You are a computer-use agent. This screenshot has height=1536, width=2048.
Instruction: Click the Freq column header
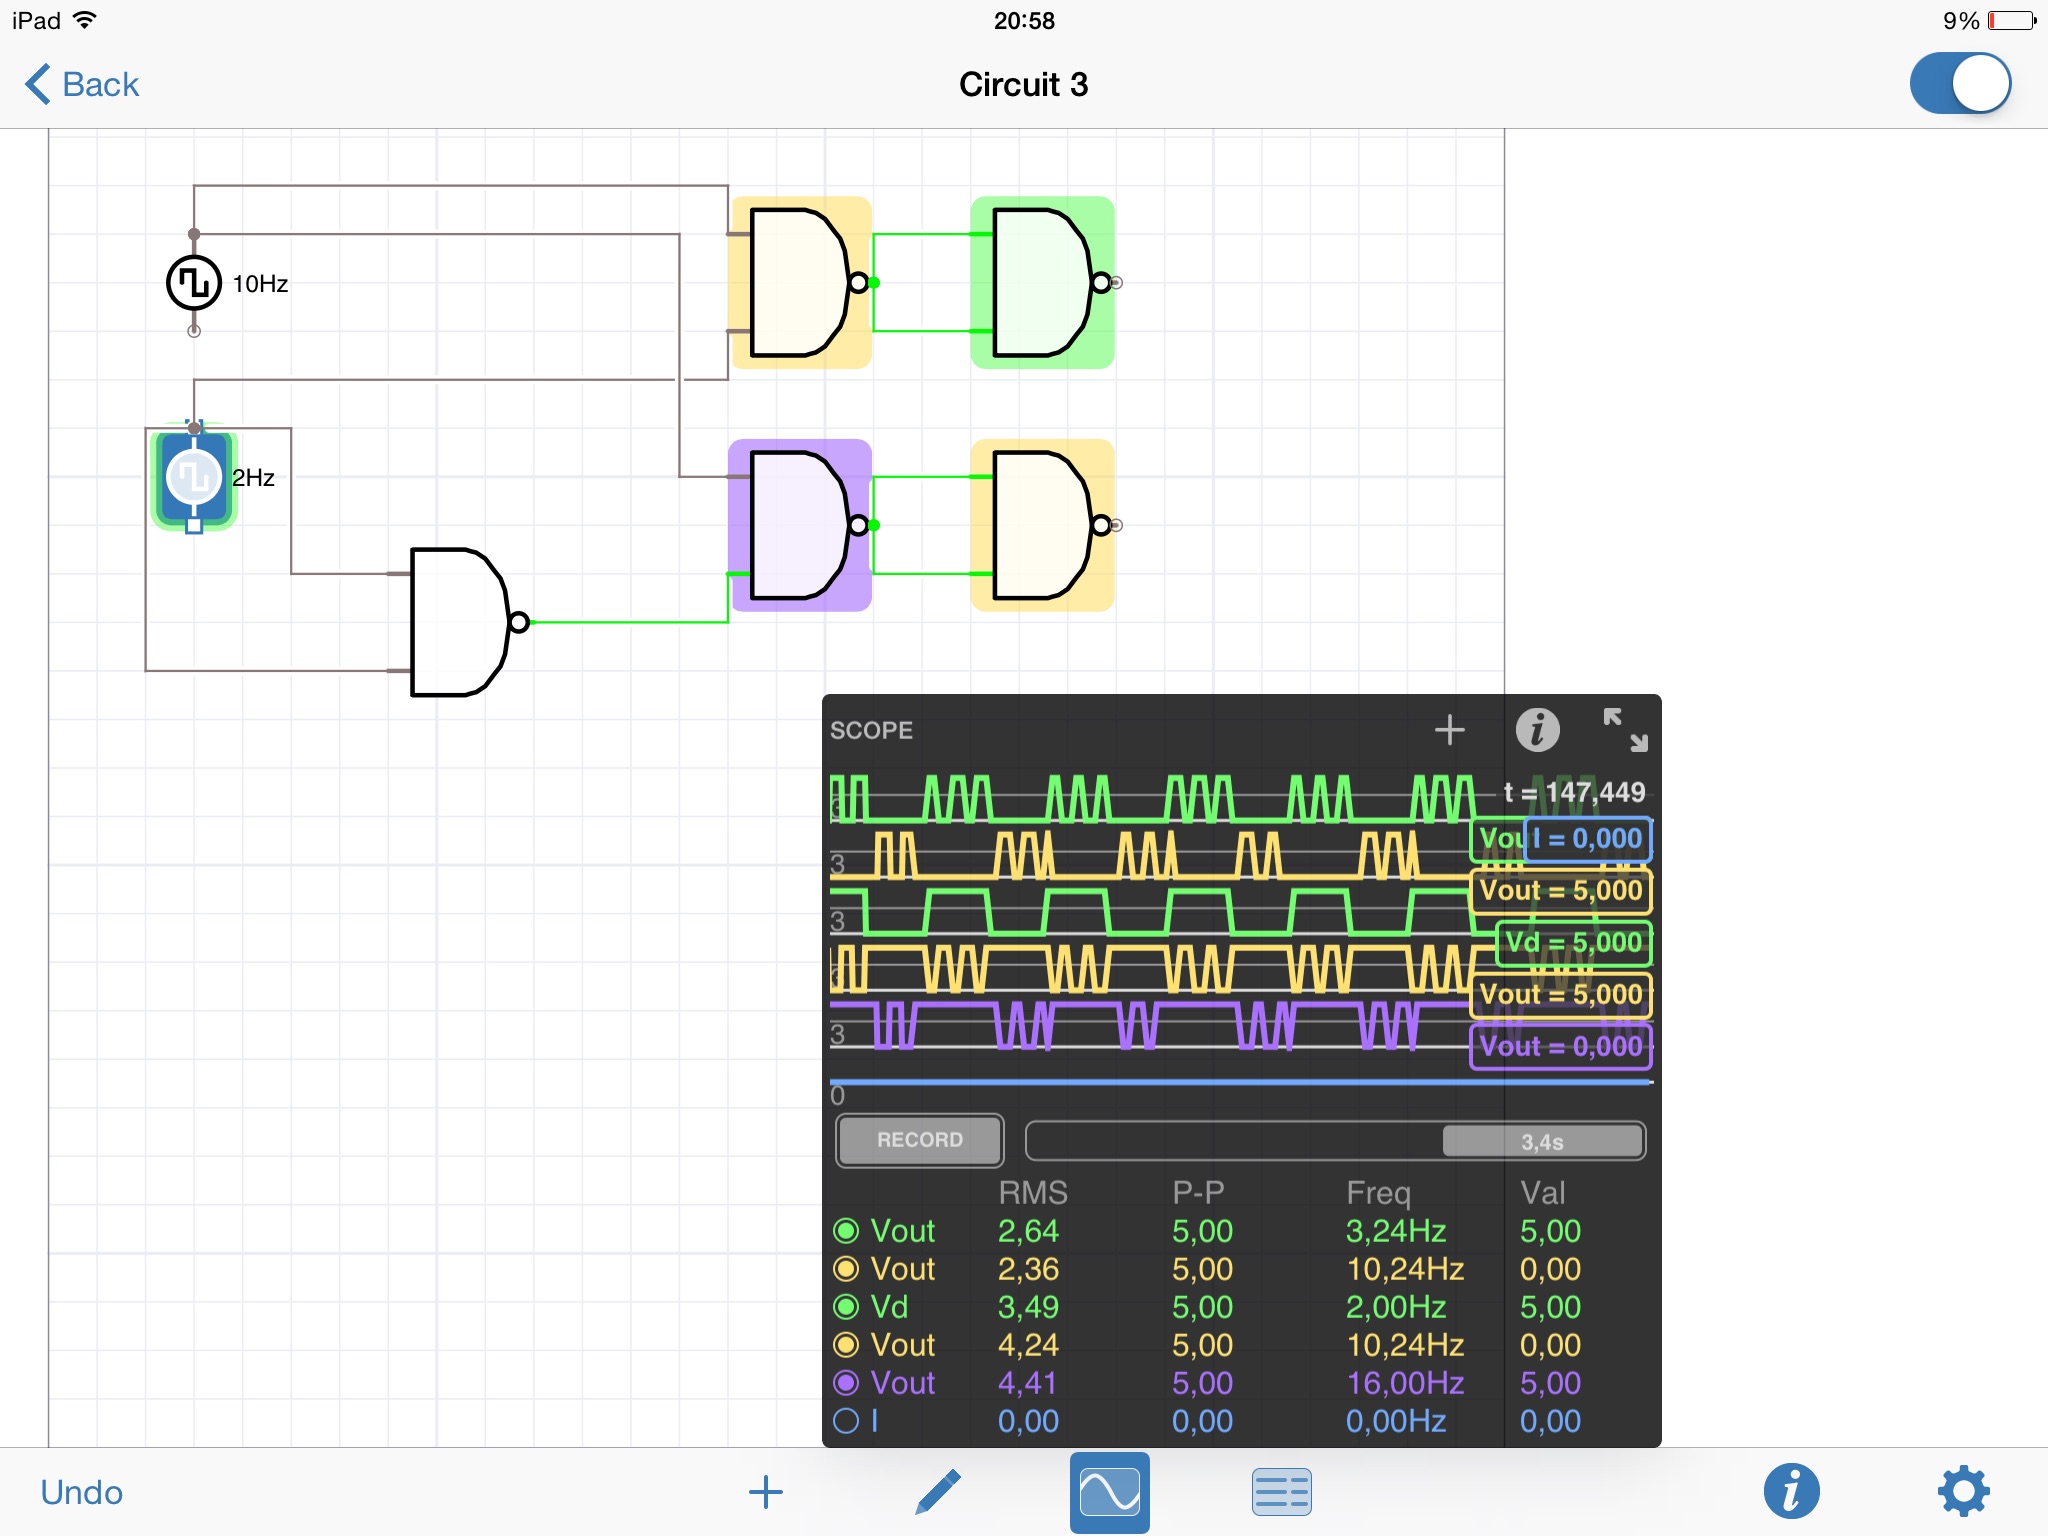[1378, 1193]
